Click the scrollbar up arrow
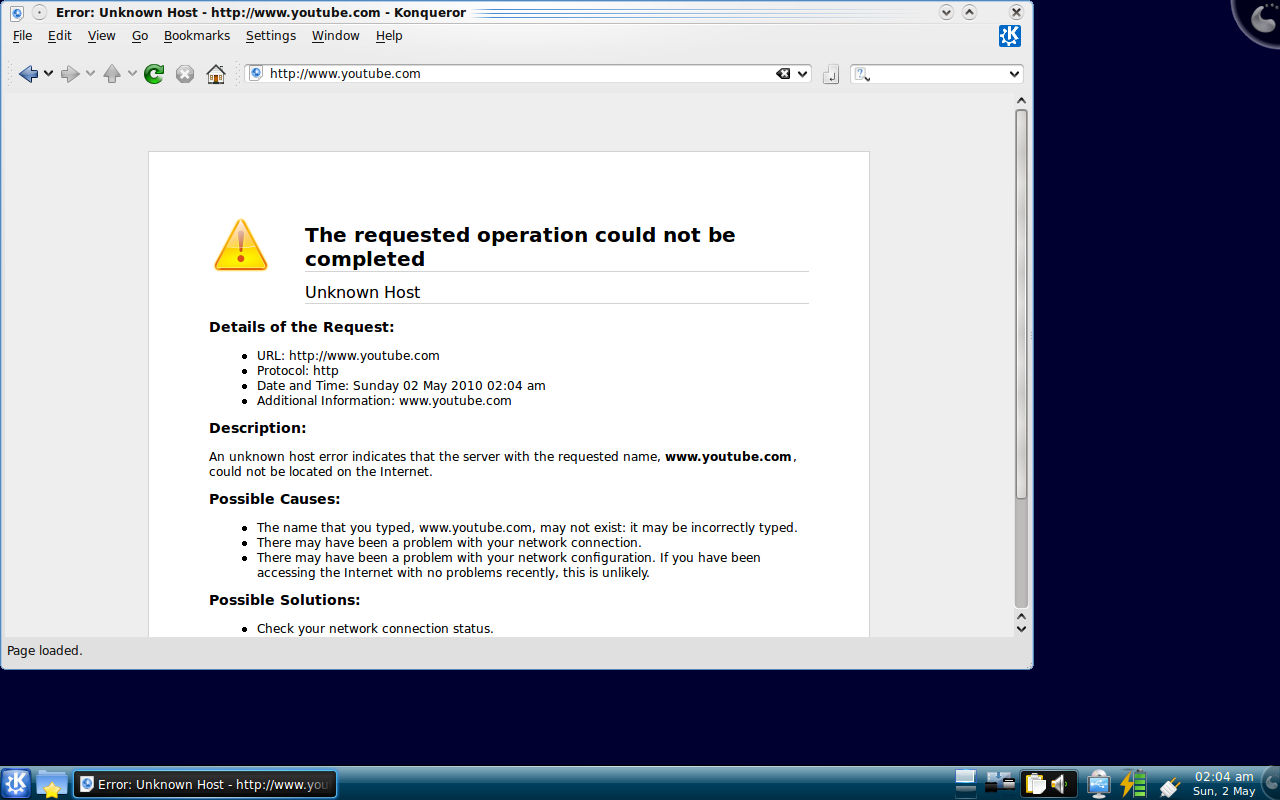The image size is (1280, 800). (1021, 100)
